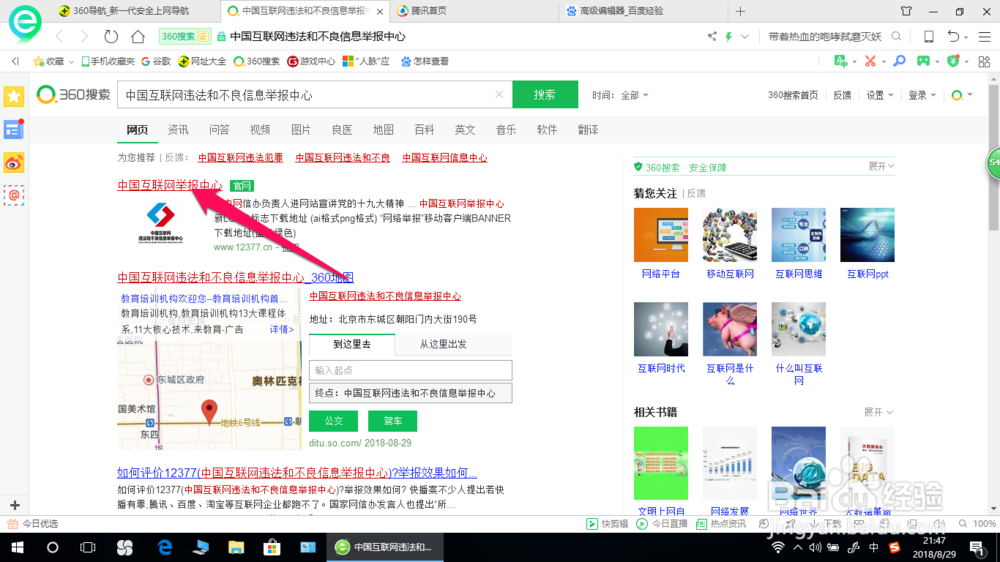Open the 如何评价12377 result link
Image resolution: width=1000 pixels, height=562 pixels.
click(x=297, y=473)
